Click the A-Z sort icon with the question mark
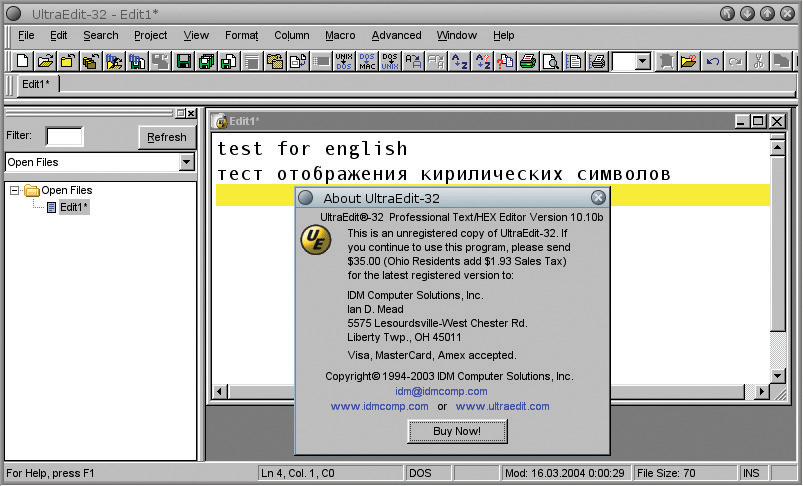The height and width of the screenshot is (486, 803). 482,62
